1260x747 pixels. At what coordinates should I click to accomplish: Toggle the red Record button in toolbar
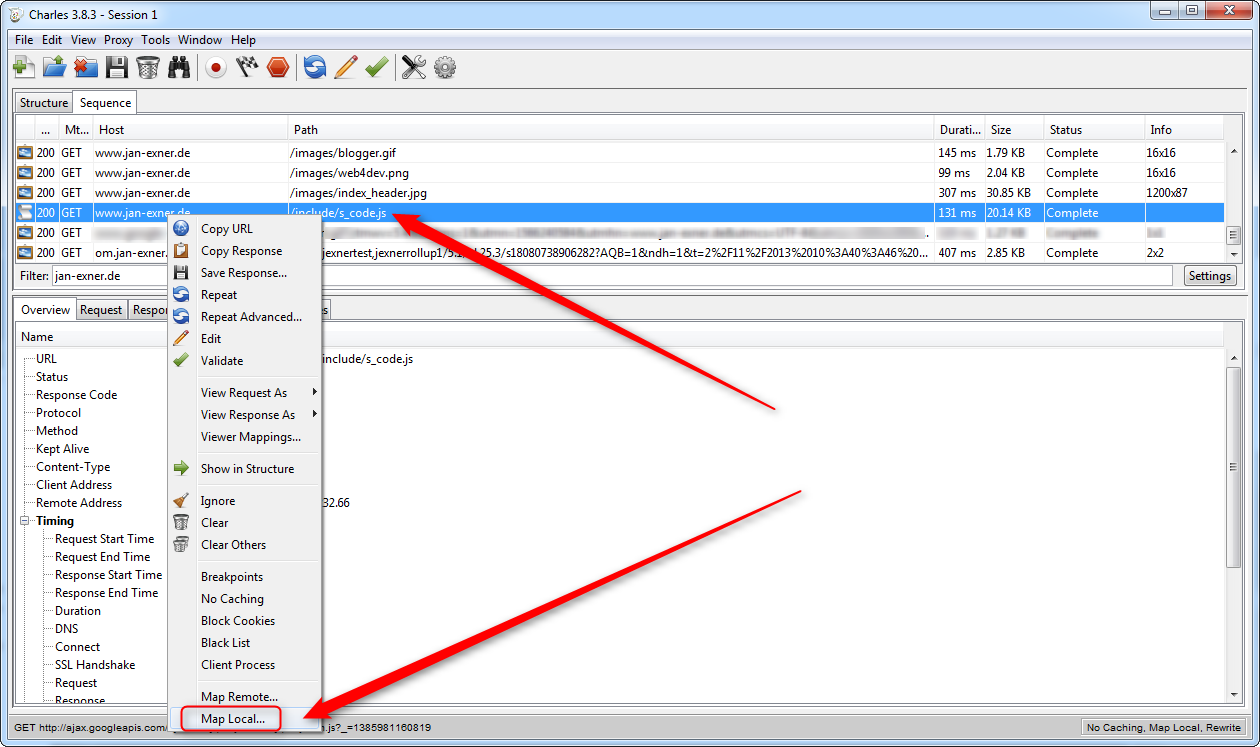click(215, 67)
